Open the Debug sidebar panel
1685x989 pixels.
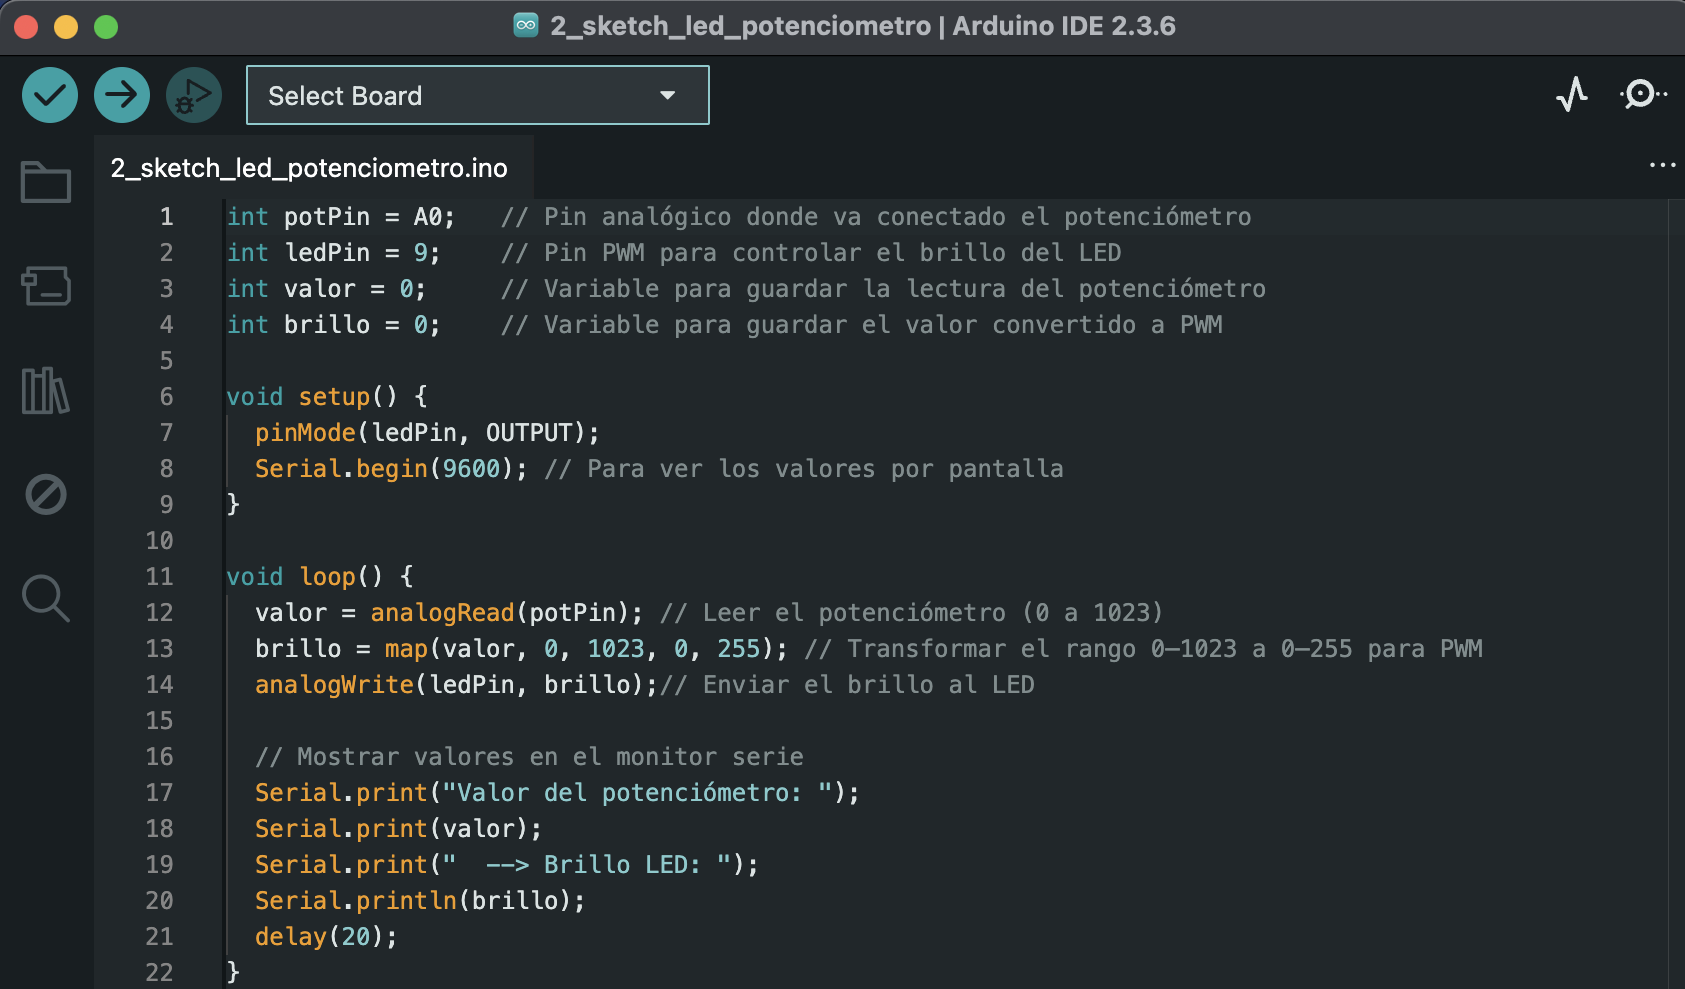(46, 494)
